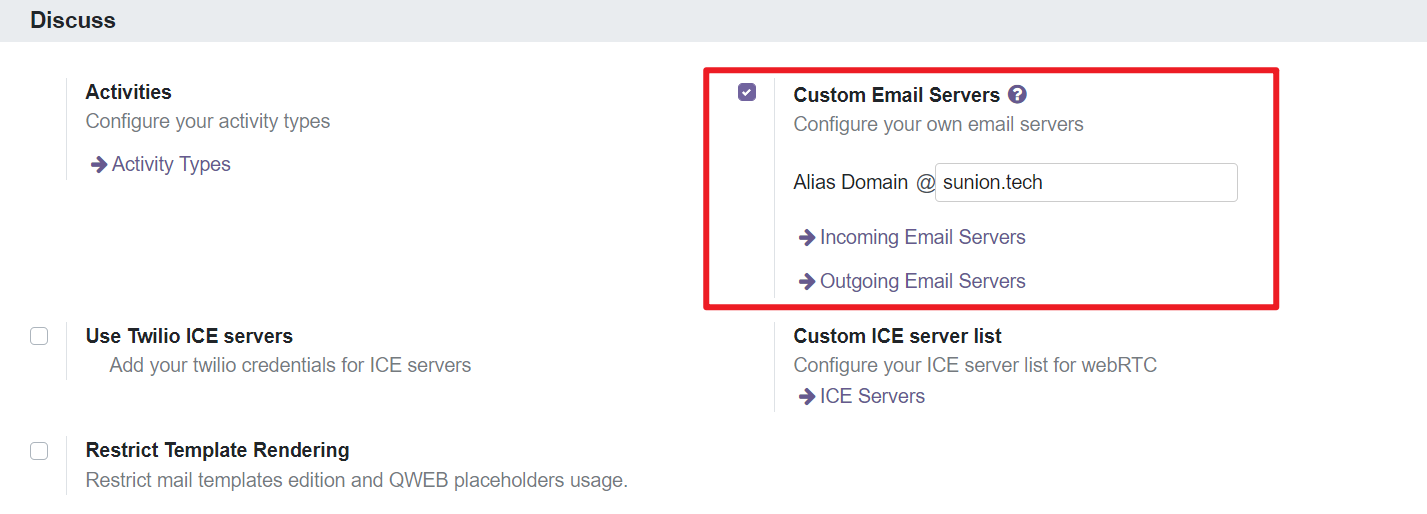
Task: Click the Restrict Template Rendering label
Action: click(217, 450)
